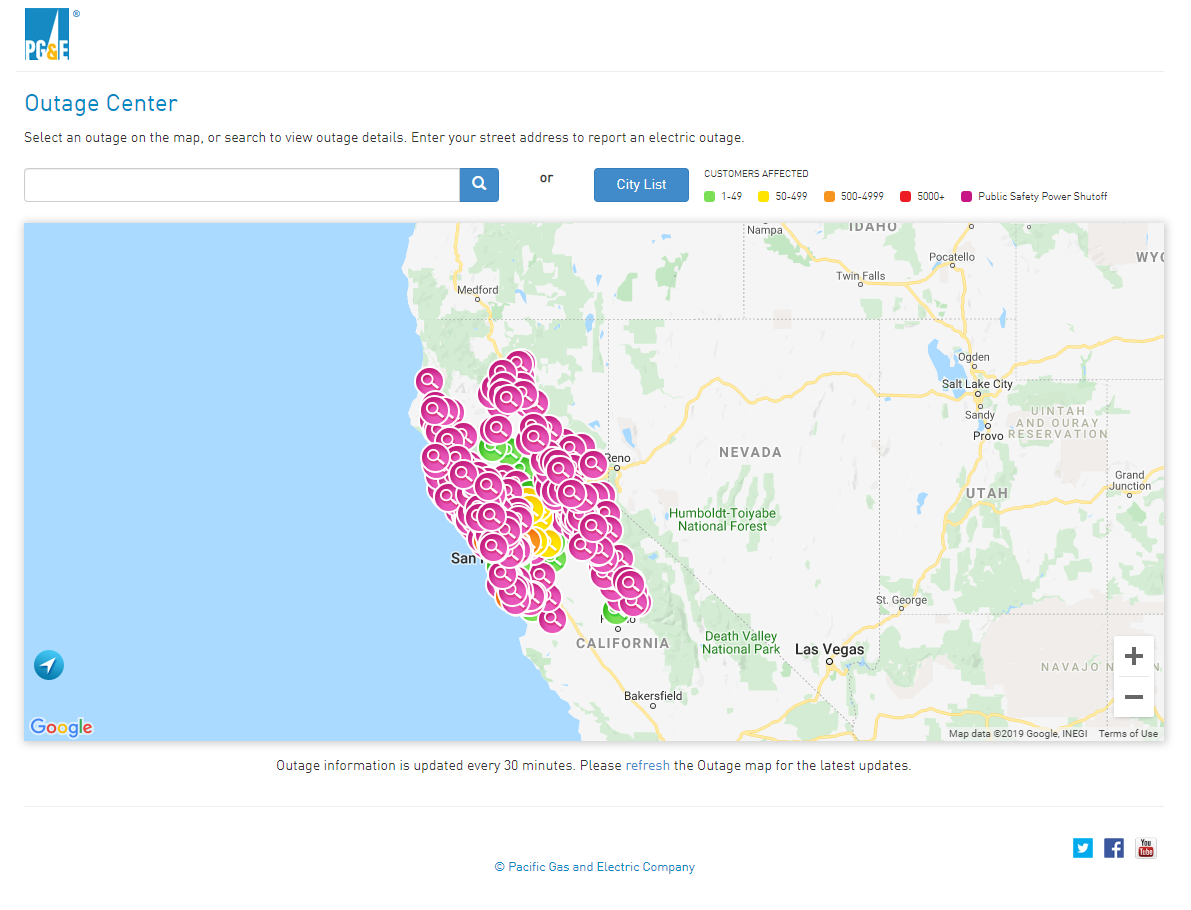Click the Google logo on the map
The width and height of the screenshot is (1191, 910).
pos(61,727)
